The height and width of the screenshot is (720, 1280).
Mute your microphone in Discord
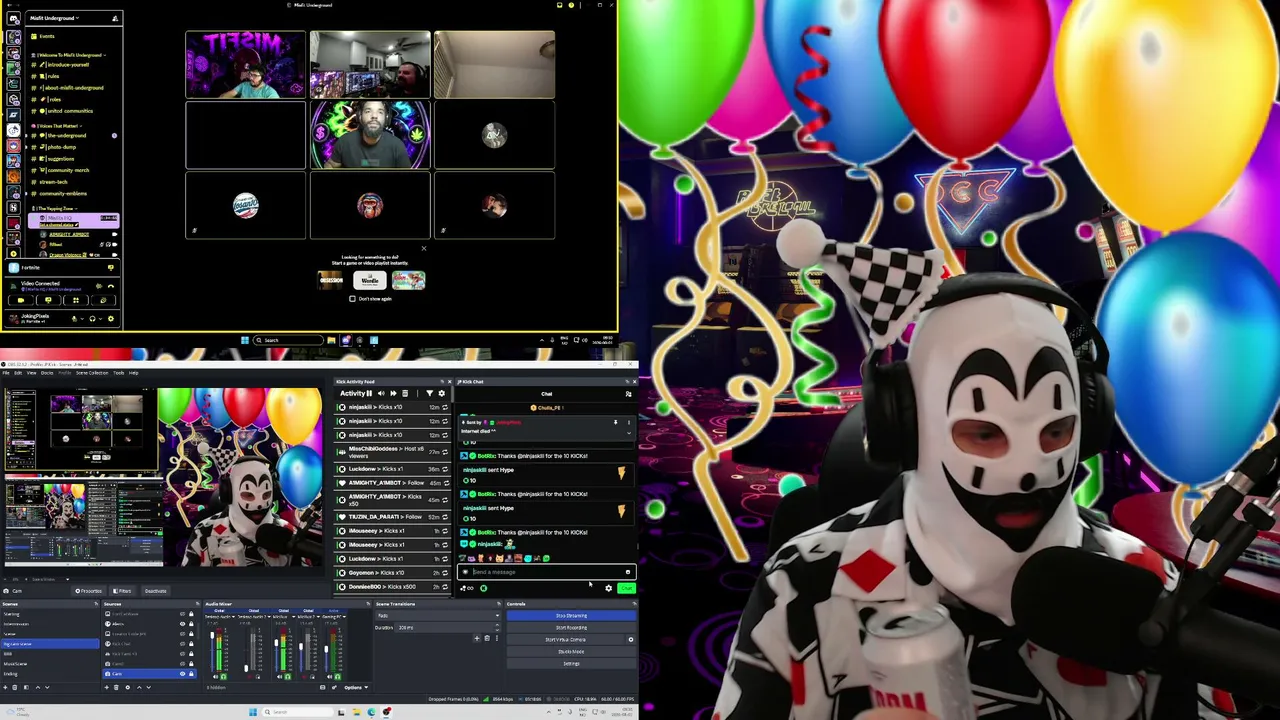pyautogui.click(x=74, y=319)
